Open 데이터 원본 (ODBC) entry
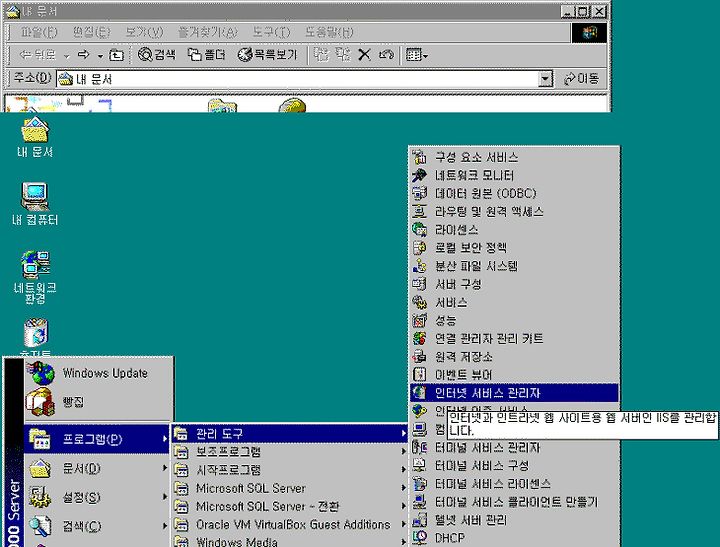Viewport: 720px width, 547px height. click(x=514, y=193)
